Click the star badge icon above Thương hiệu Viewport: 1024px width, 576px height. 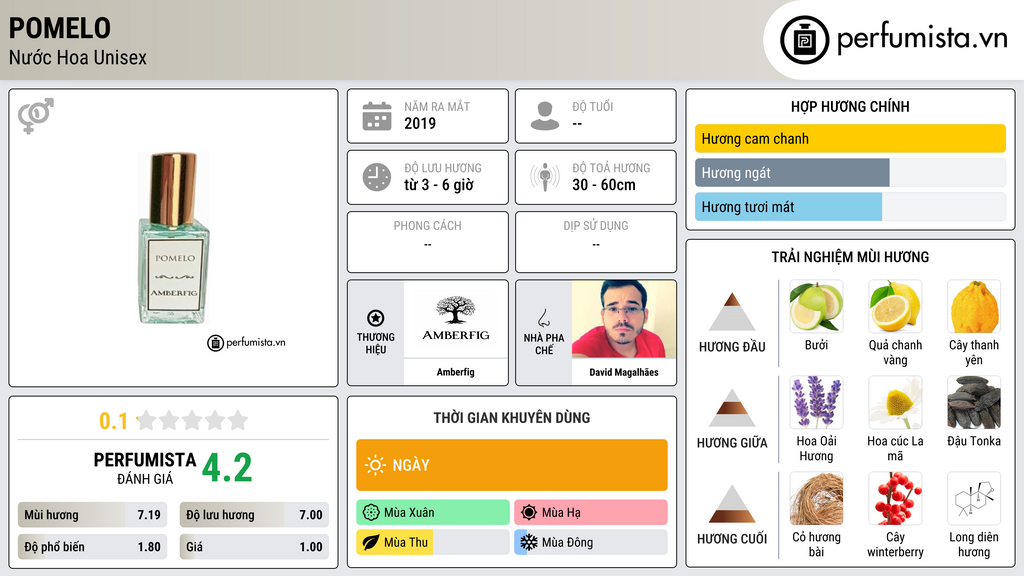376,318
